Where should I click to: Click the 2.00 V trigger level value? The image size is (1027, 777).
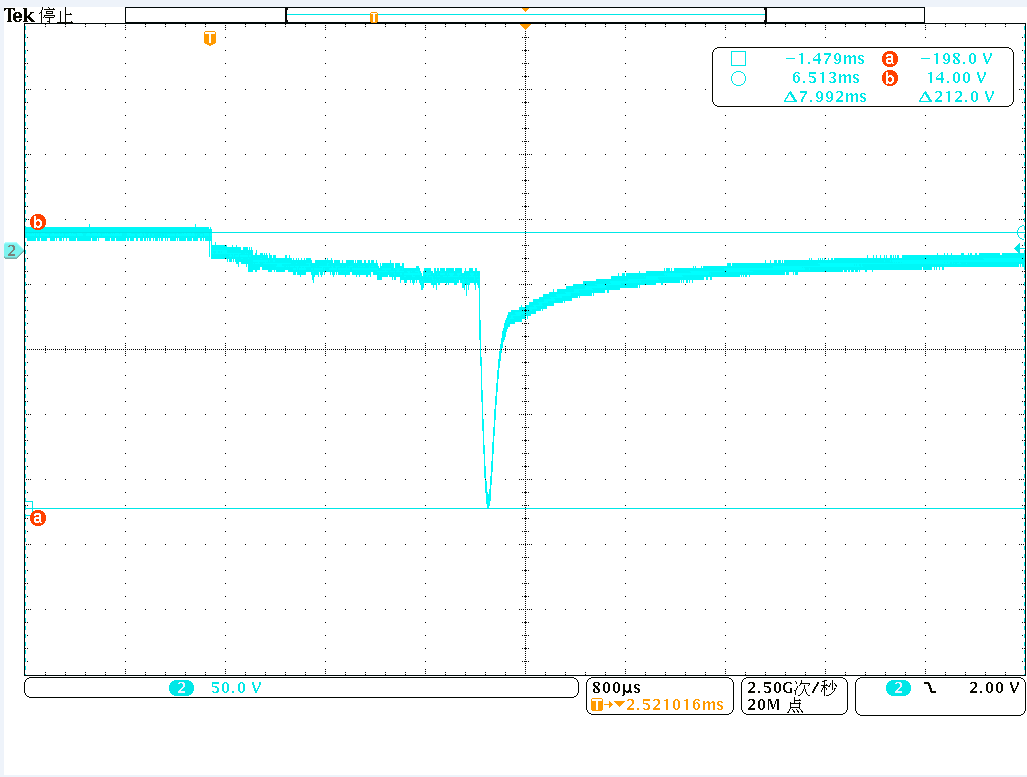point(994,688)
